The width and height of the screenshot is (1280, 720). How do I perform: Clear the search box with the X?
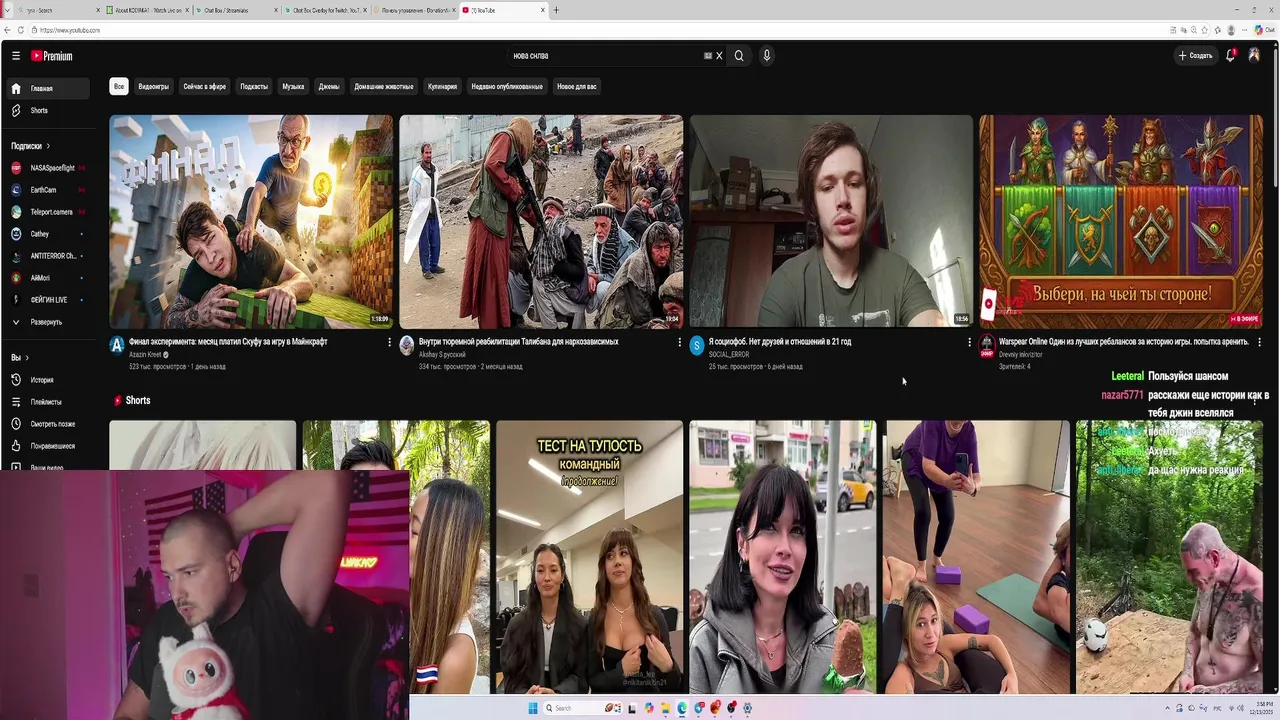tap(719, 56)
